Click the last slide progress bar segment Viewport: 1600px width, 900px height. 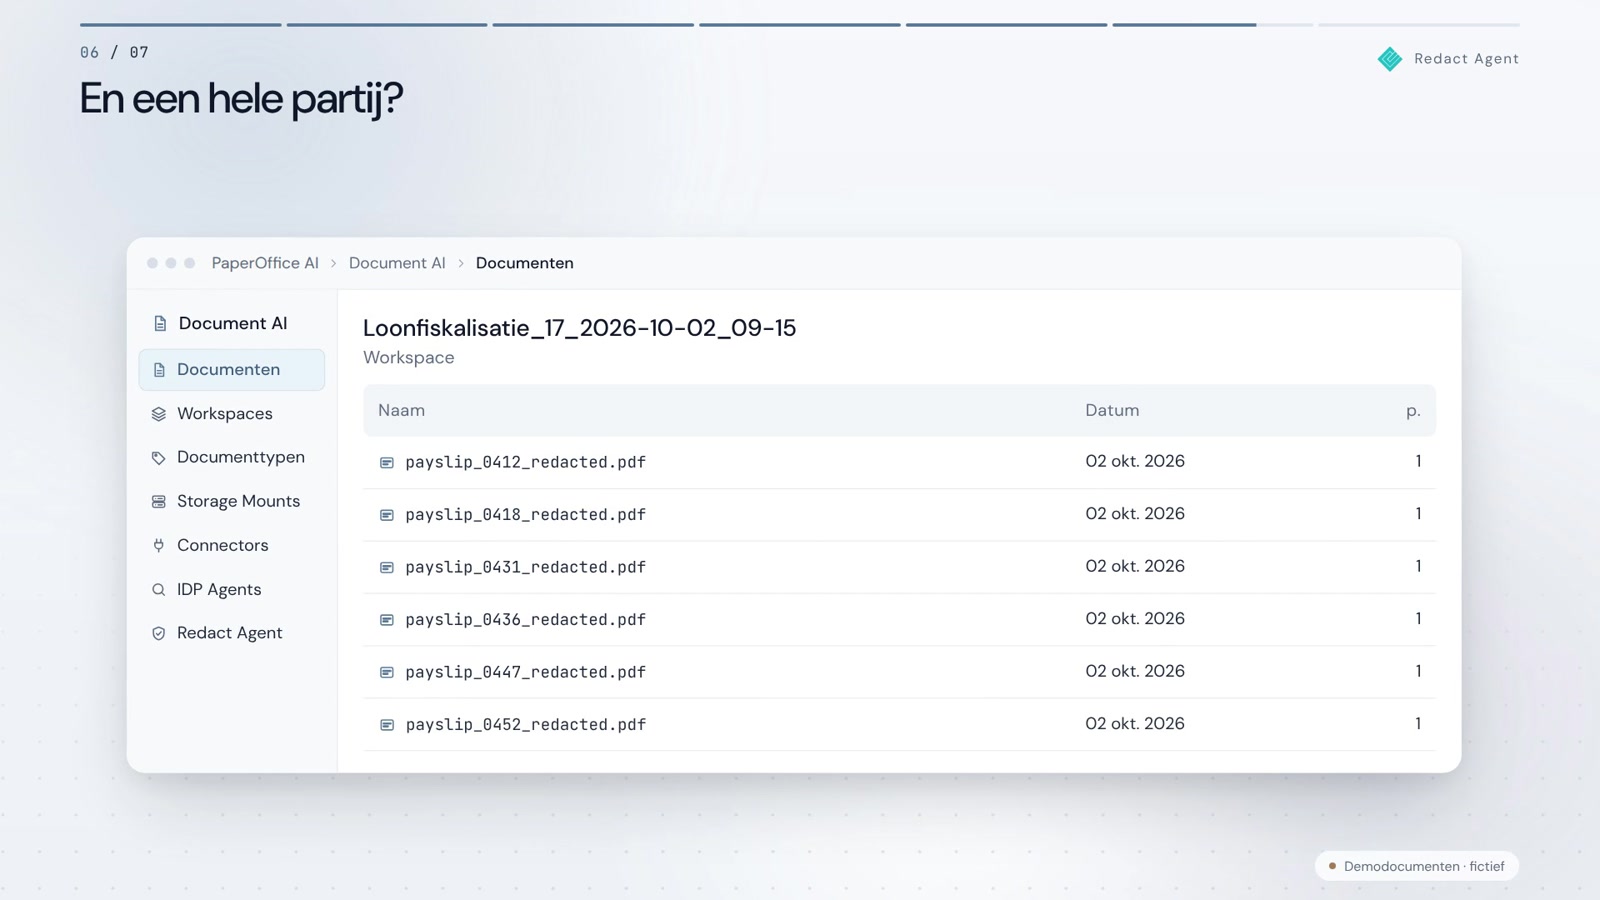coord(1419,25)
